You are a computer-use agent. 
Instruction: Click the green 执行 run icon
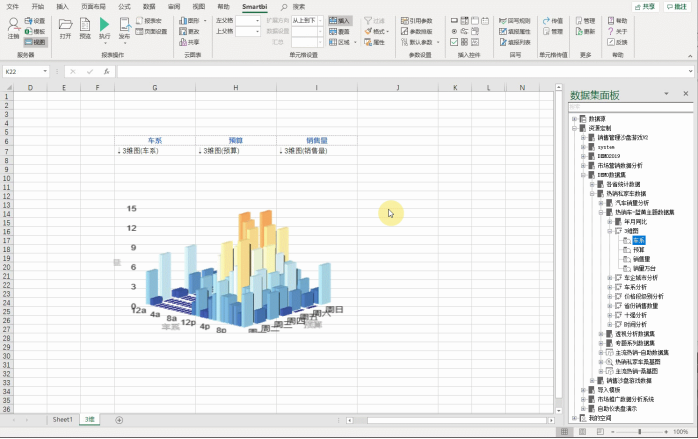point(104,24)
